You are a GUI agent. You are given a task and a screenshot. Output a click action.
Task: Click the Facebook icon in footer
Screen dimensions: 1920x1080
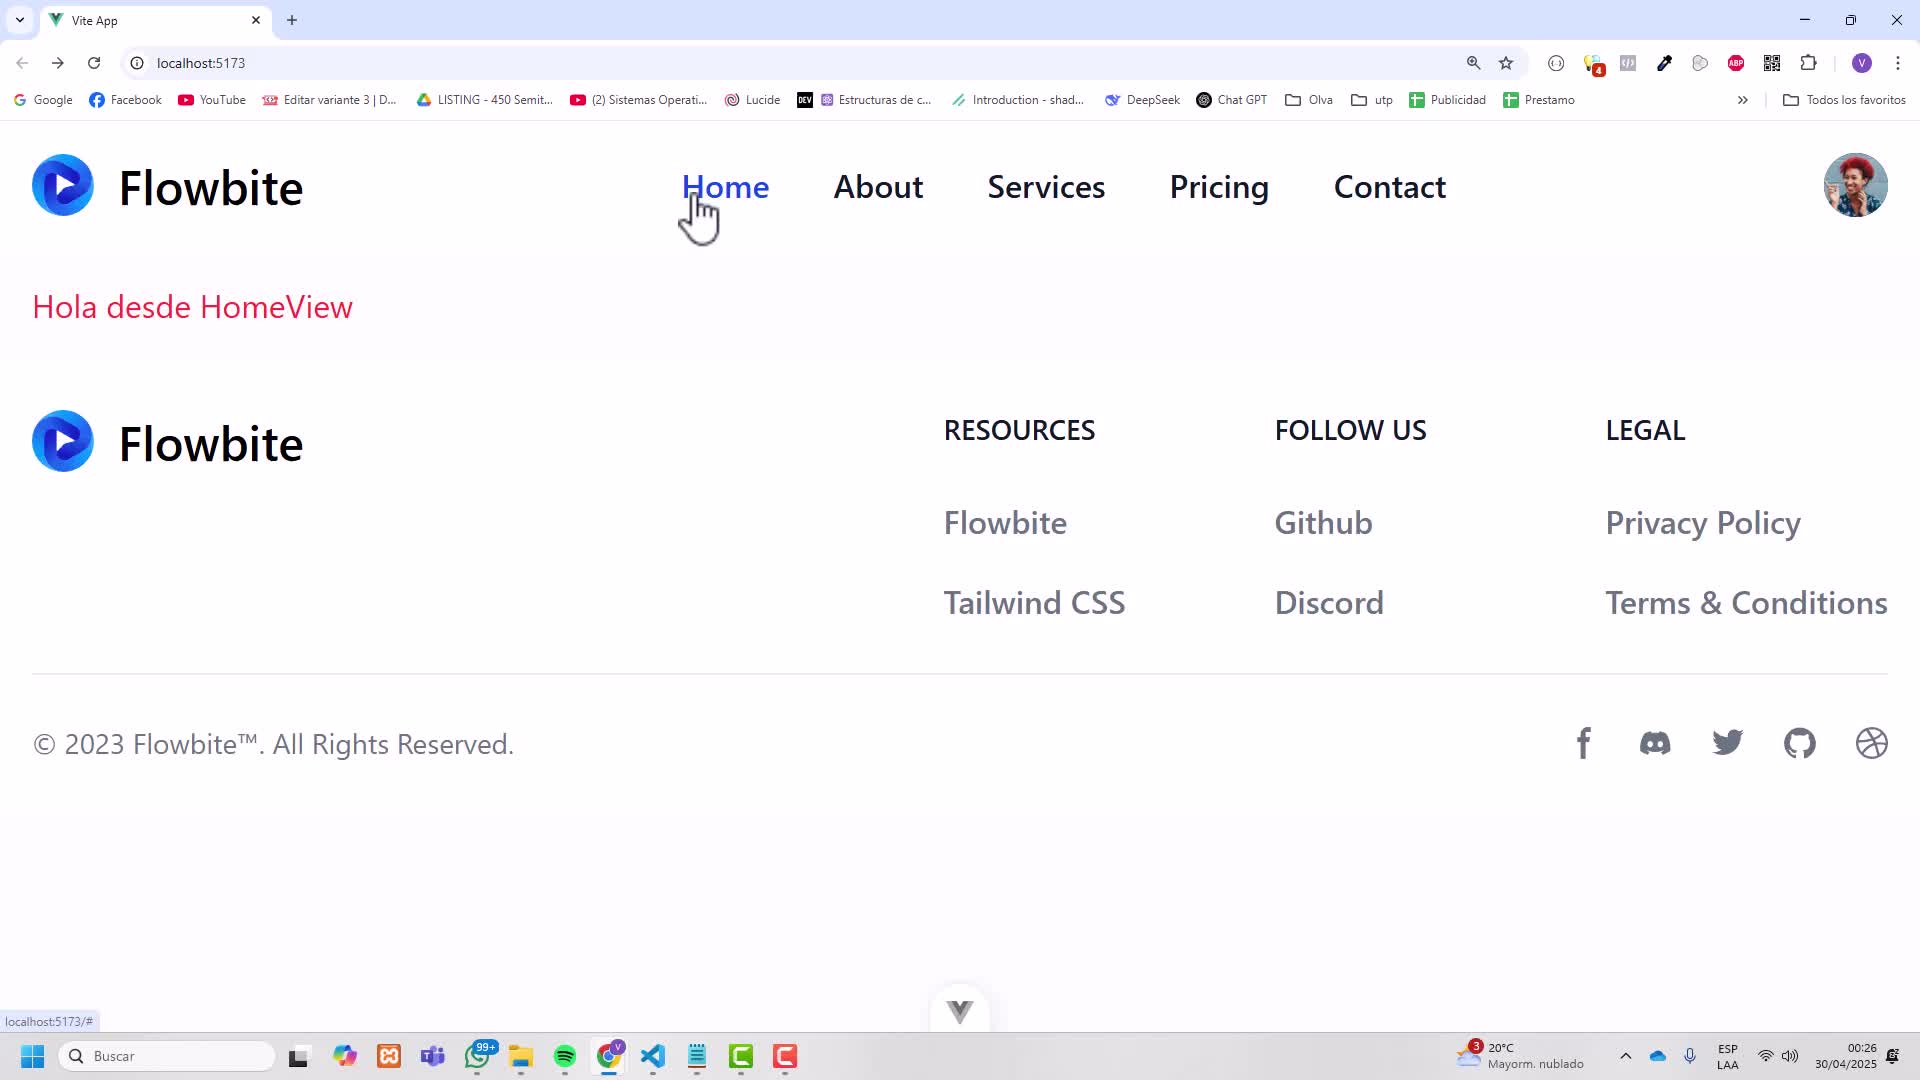coord(1583,744)
